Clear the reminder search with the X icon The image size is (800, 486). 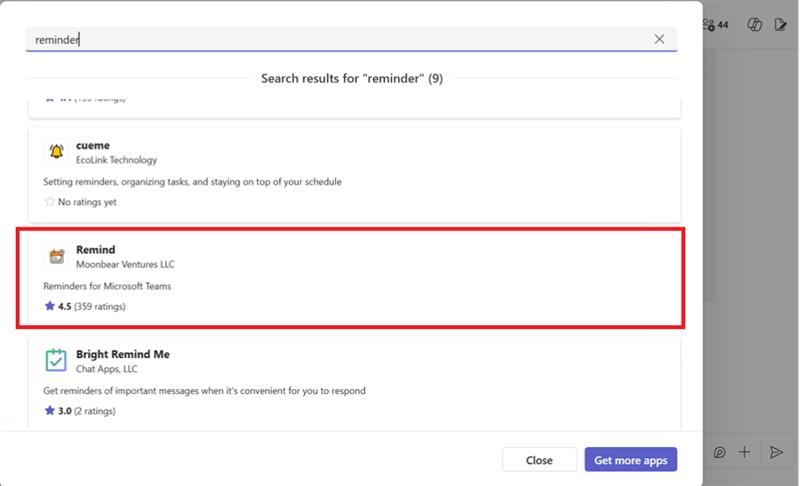pos(659,39)
